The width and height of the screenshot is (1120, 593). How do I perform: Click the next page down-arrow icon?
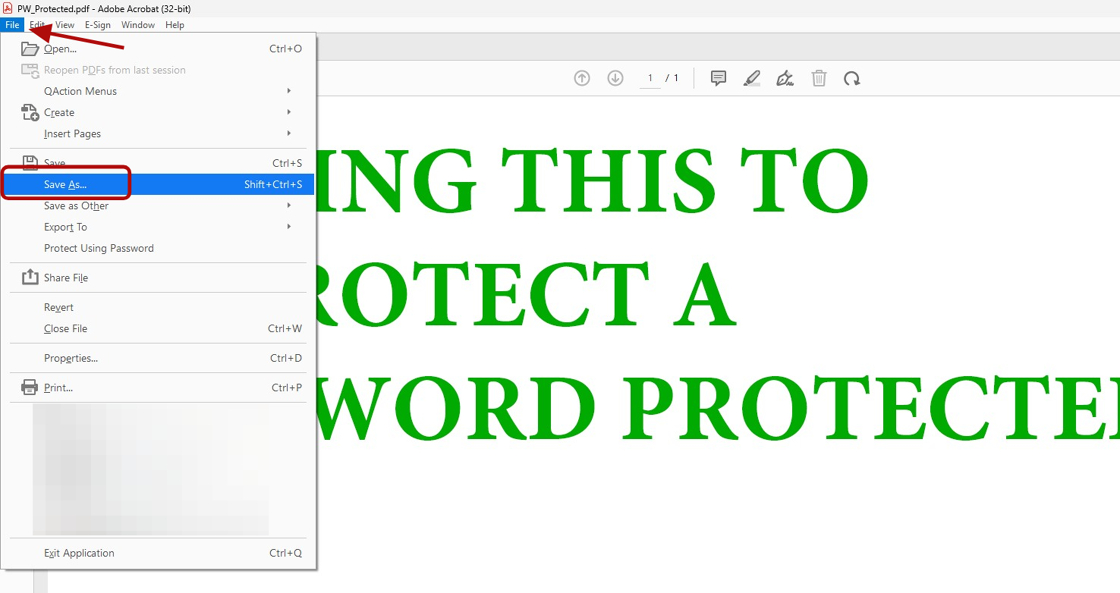coord(615,79)
